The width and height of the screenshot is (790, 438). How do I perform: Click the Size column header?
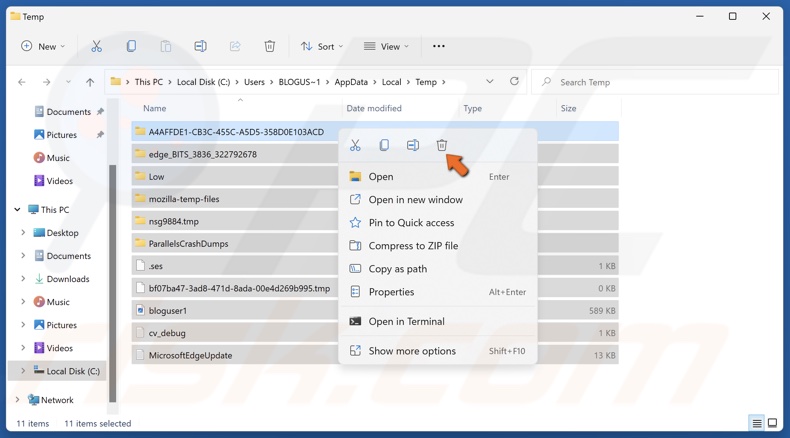568,108
